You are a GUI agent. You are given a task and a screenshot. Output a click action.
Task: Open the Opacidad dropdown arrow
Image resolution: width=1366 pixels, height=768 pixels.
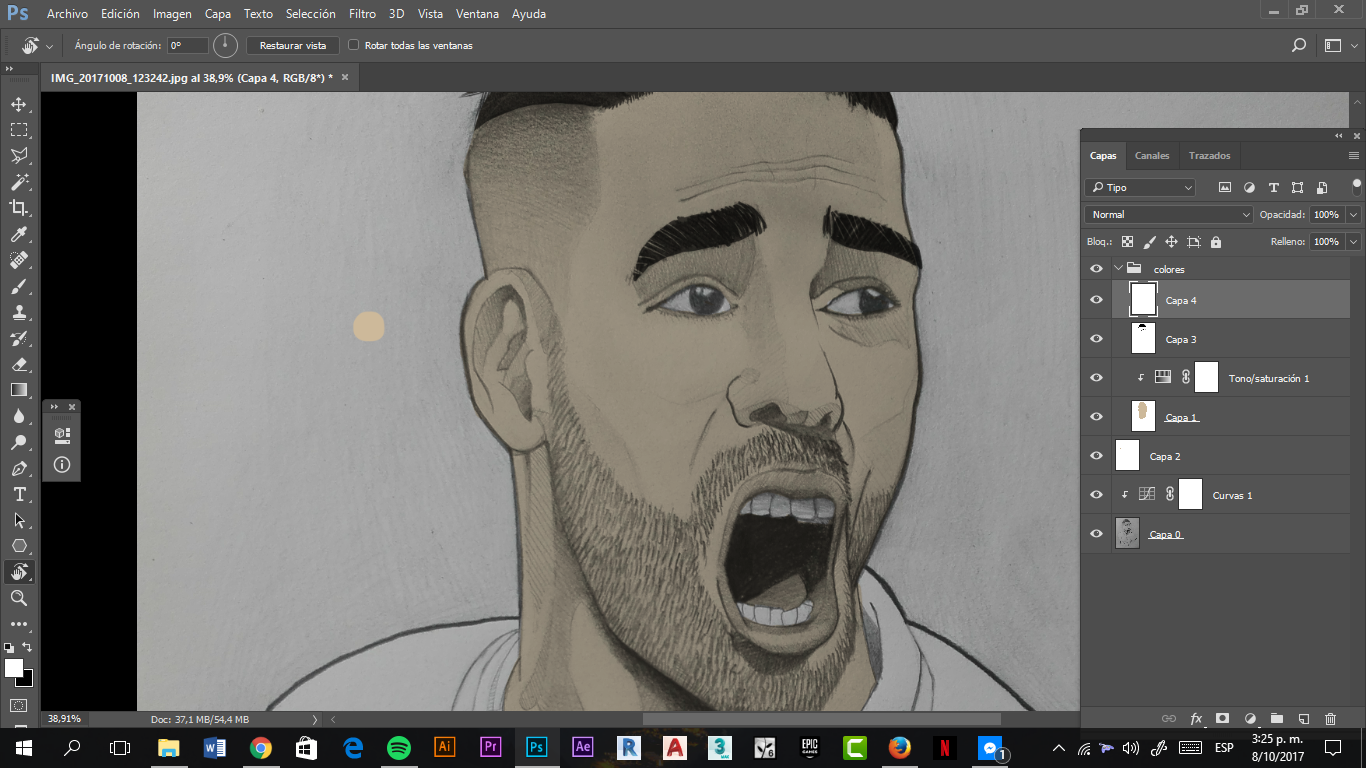coord(1354,214)
